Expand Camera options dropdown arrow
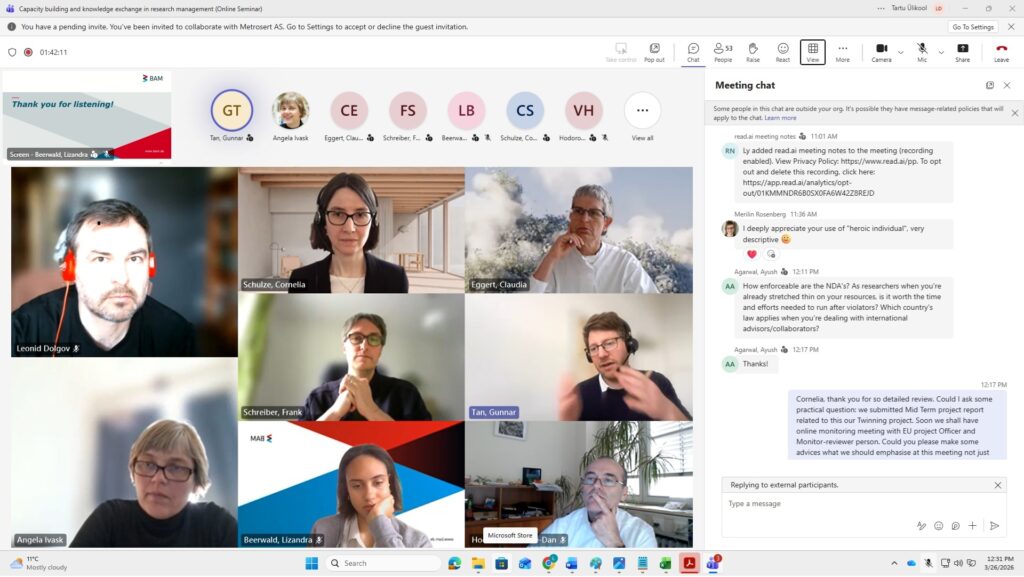1024x577 pixels. 900,52
